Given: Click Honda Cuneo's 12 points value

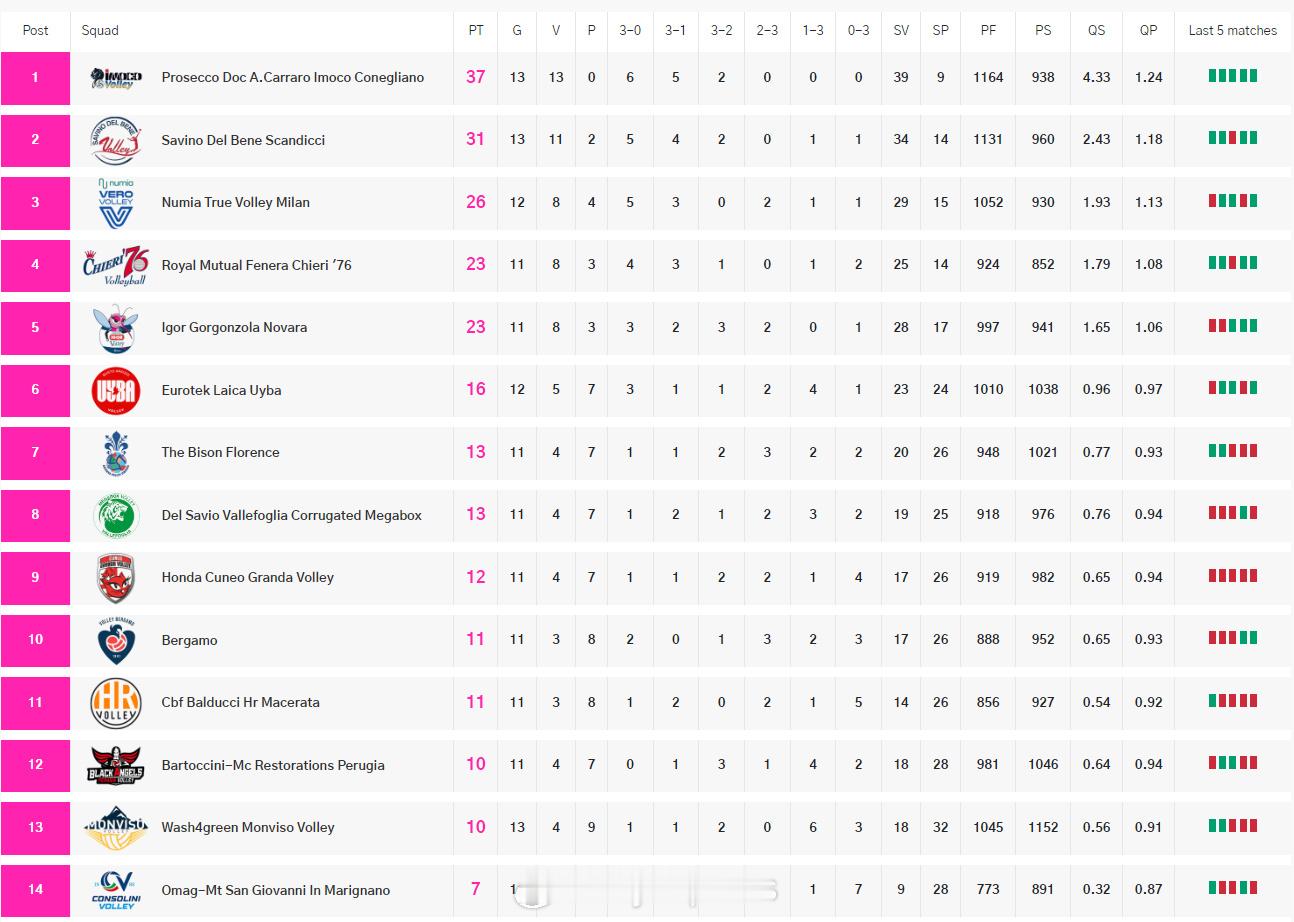Looking at the screenshot, I should click(476, 577).
